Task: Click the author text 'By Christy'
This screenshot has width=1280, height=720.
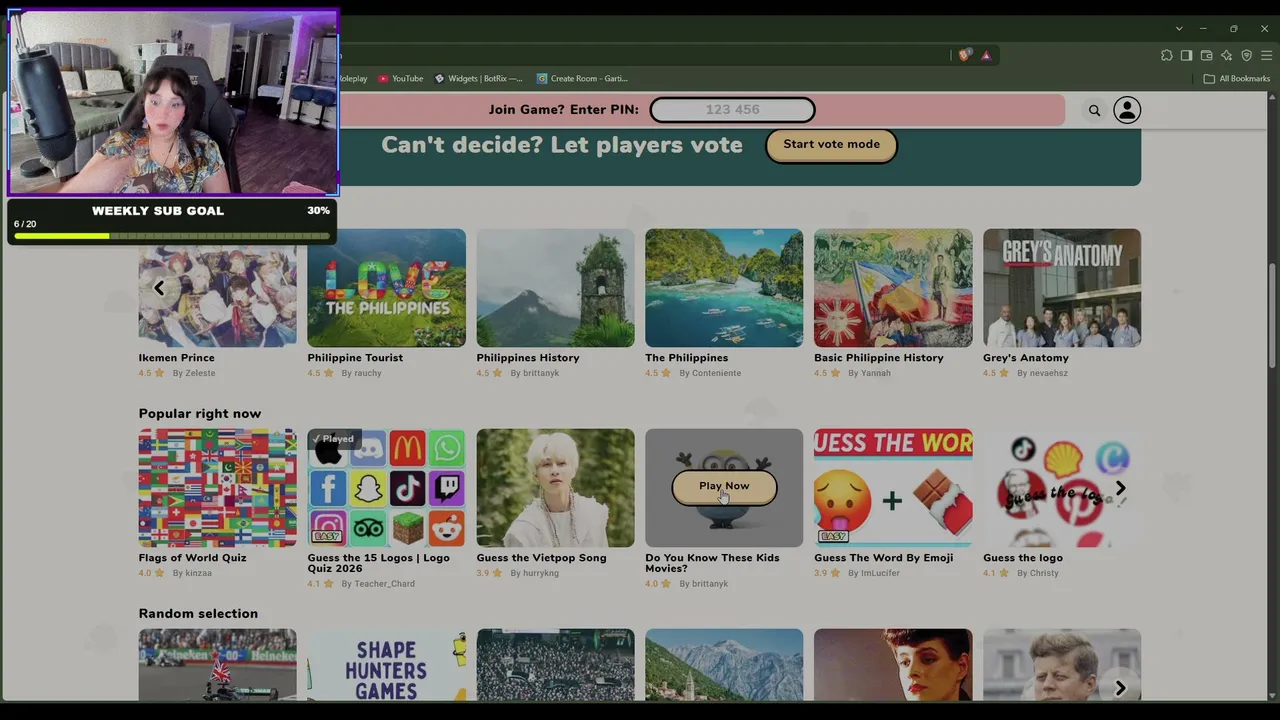Action: point(1038,574)
